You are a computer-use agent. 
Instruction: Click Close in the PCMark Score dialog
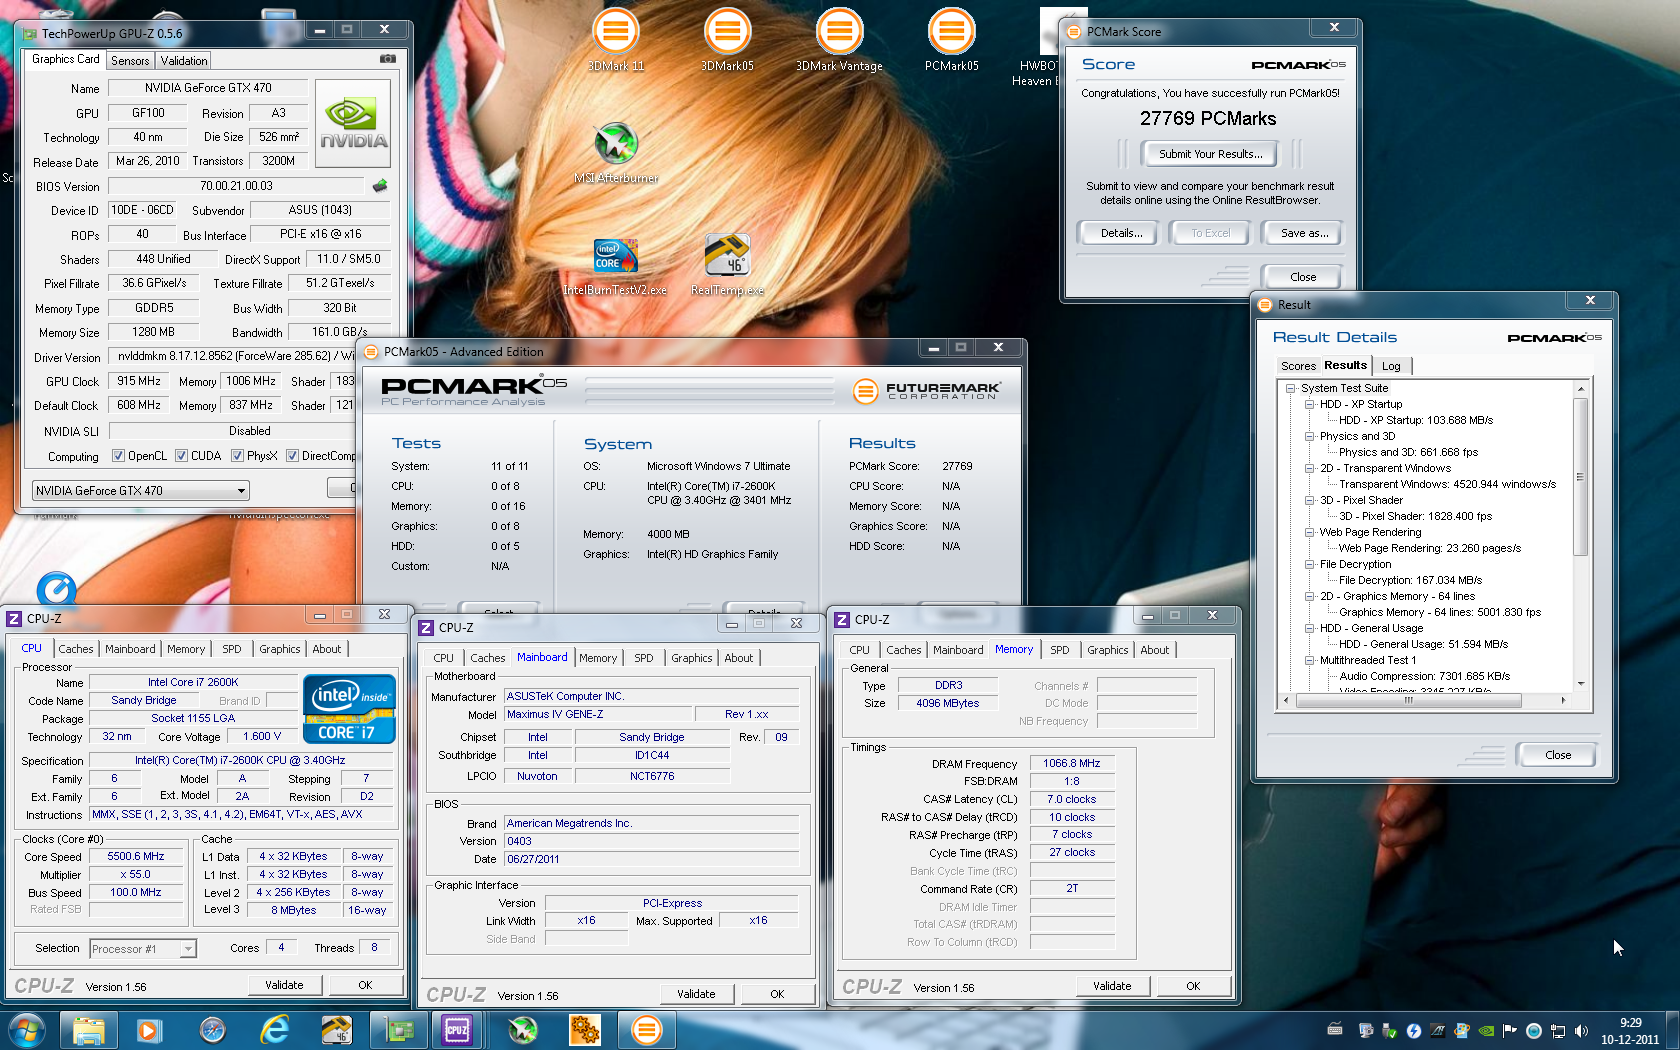coord(1303,277)
